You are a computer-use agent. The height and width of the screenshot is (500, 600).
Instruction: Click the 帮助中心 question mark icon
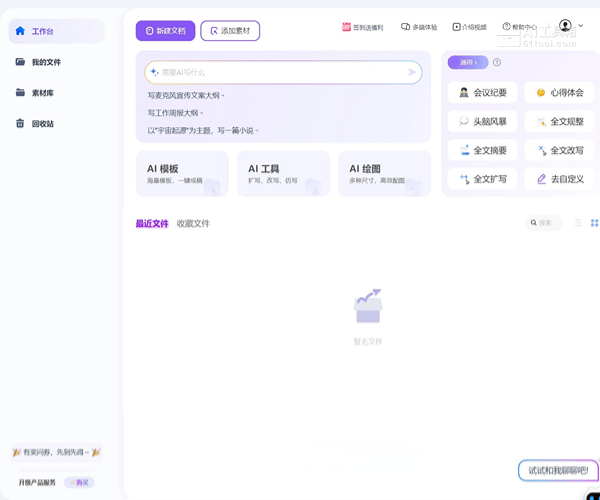point(507,27)
